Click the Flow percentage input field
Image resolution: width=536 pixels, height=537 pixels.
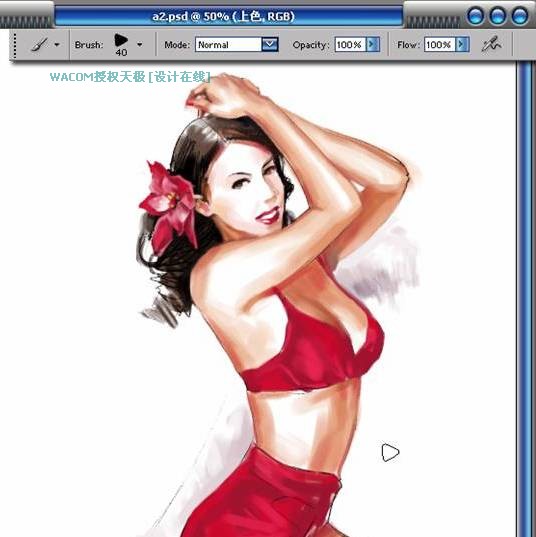click(440, 45)
